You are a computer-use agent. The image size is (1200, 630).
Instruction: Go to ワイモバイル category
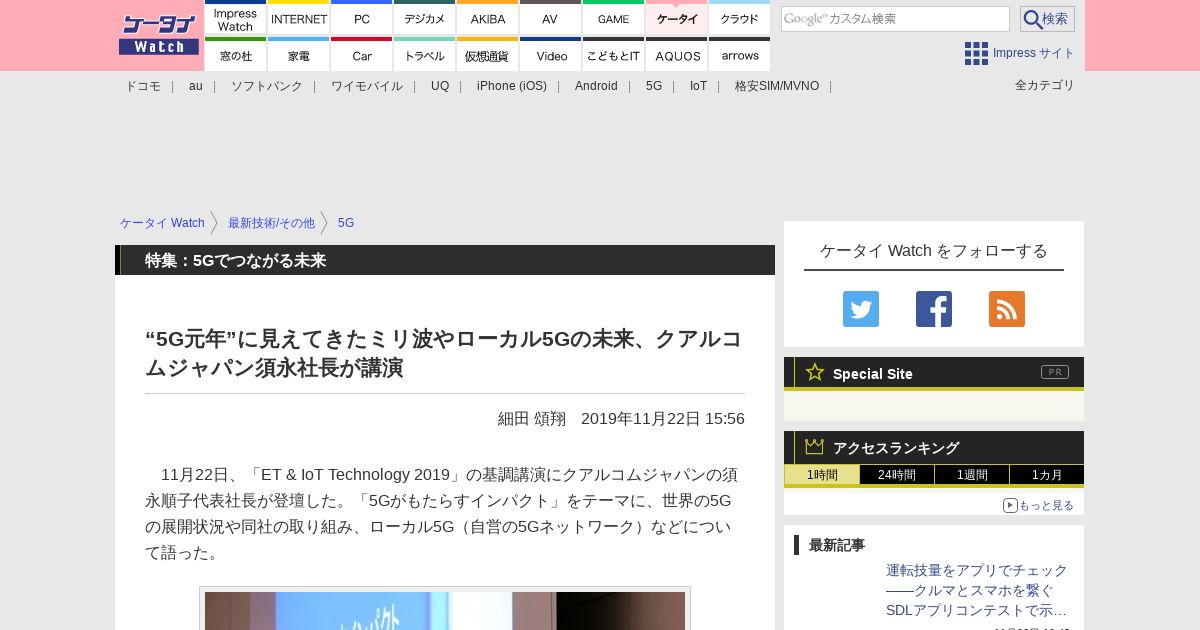(x=367, y=86)
